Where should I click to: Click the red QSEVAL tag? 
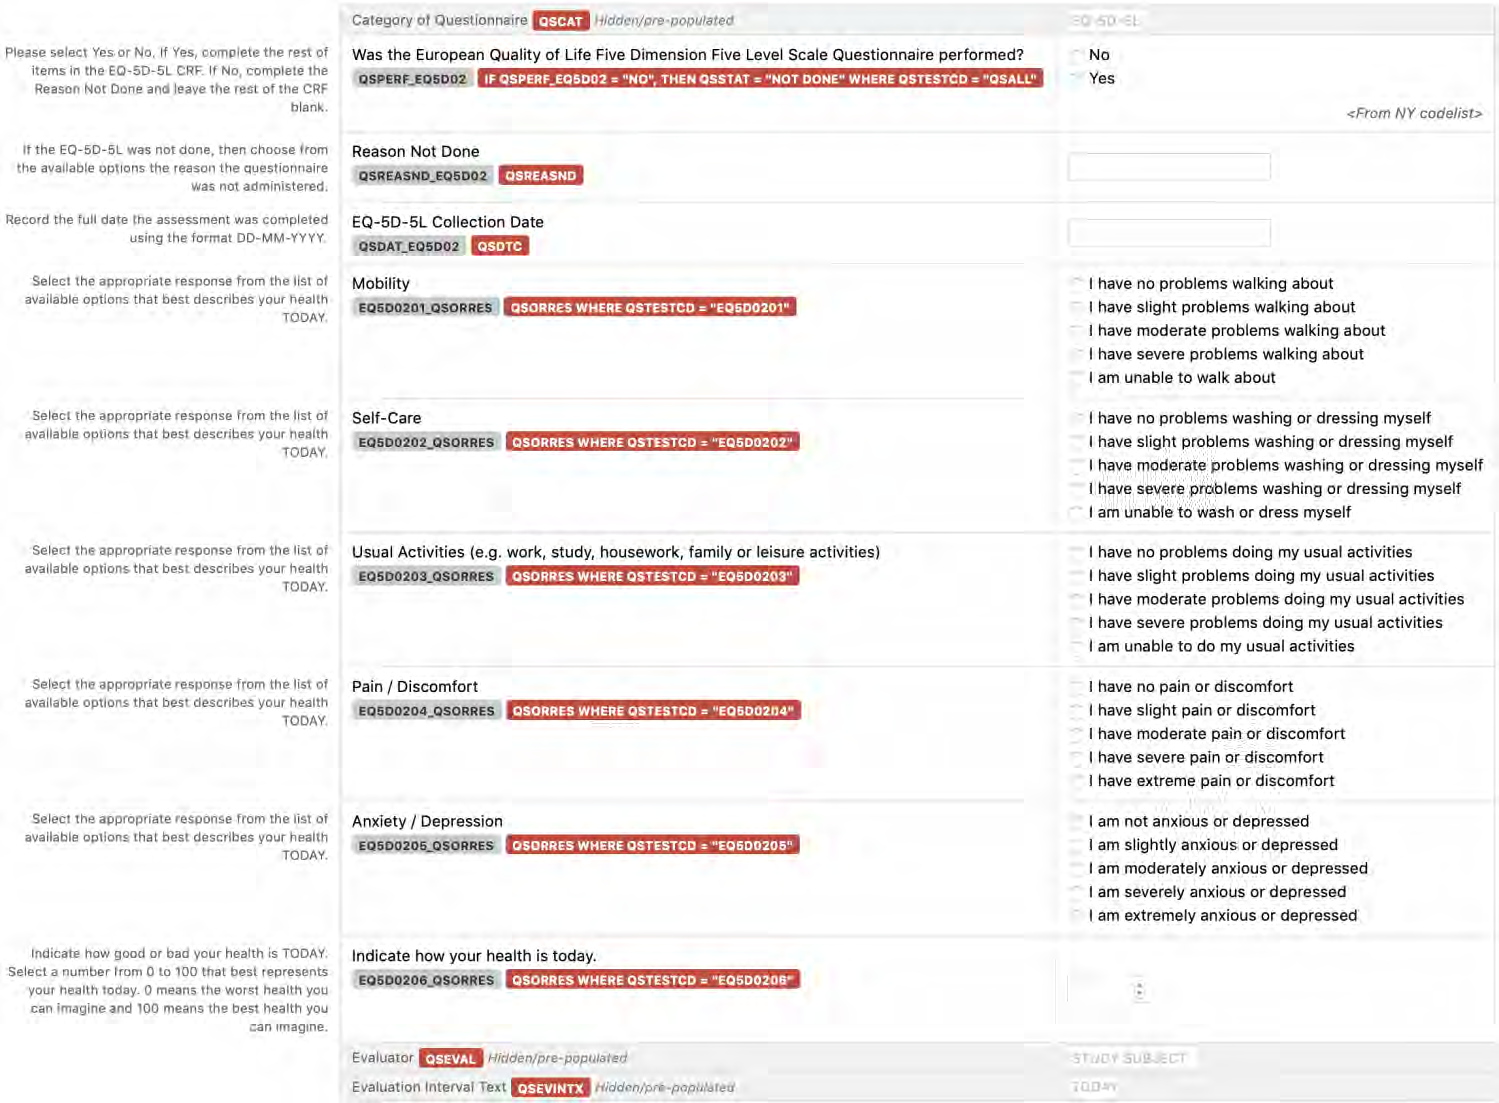coord(451,1059)
